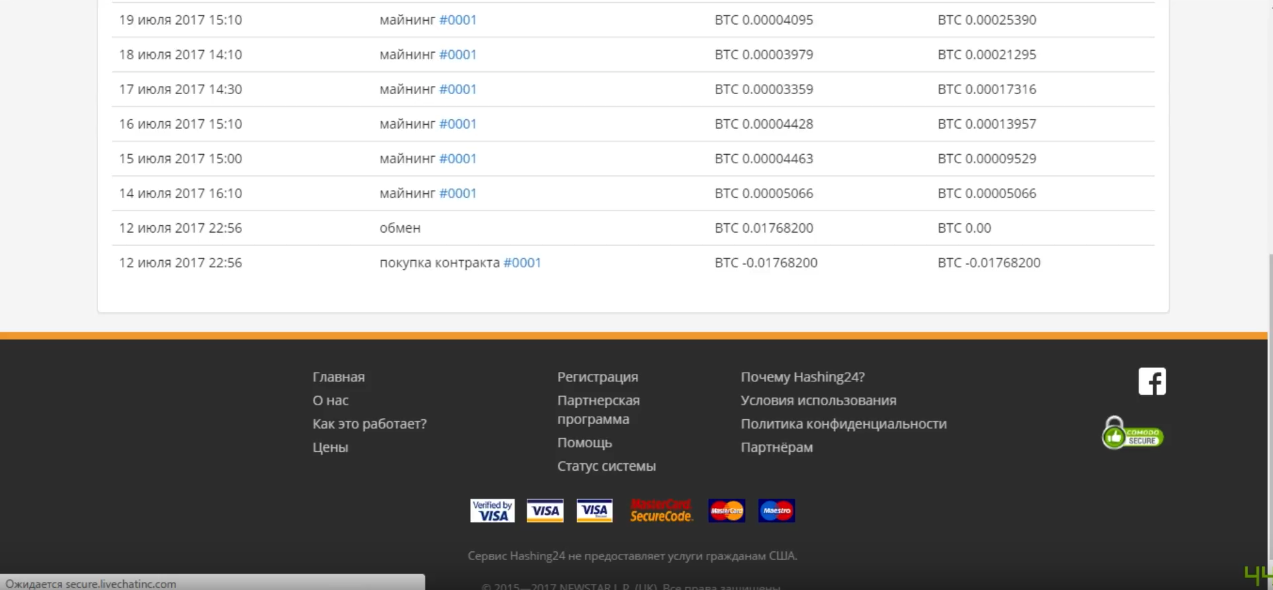Go to Главная footer link
1273x590 pixels.
[x=338, y=377]
